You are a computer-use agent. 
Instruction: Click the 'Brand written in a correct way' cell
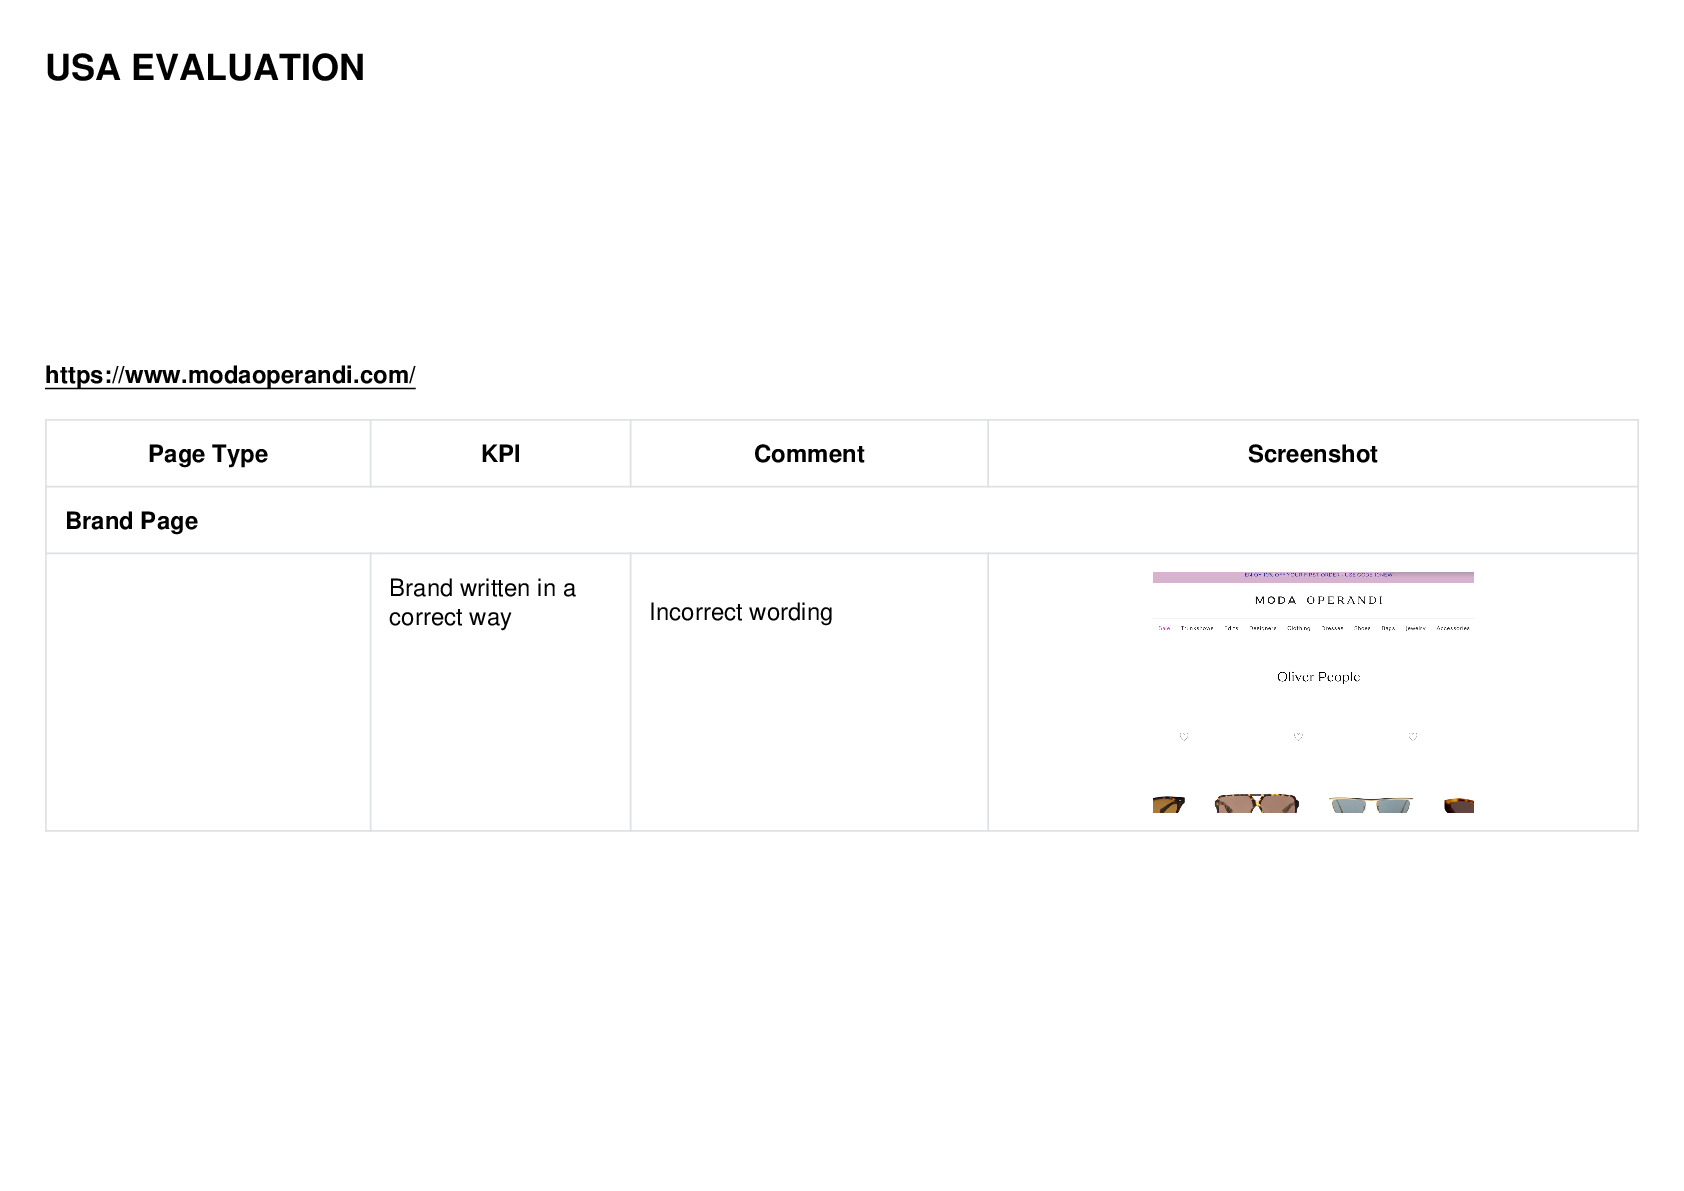501,692
